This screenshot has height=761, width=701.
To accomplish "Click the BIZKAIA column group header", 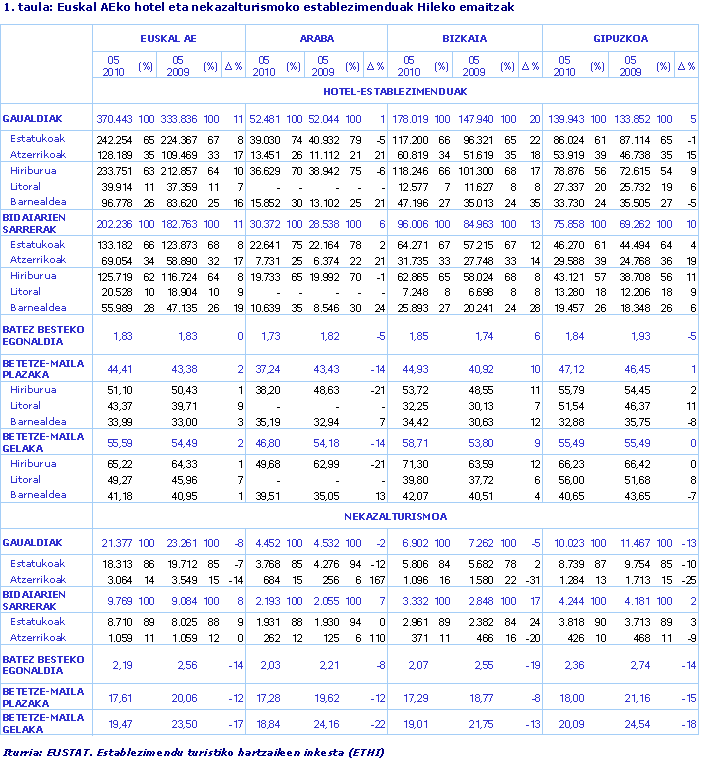I will coord(464,38).
